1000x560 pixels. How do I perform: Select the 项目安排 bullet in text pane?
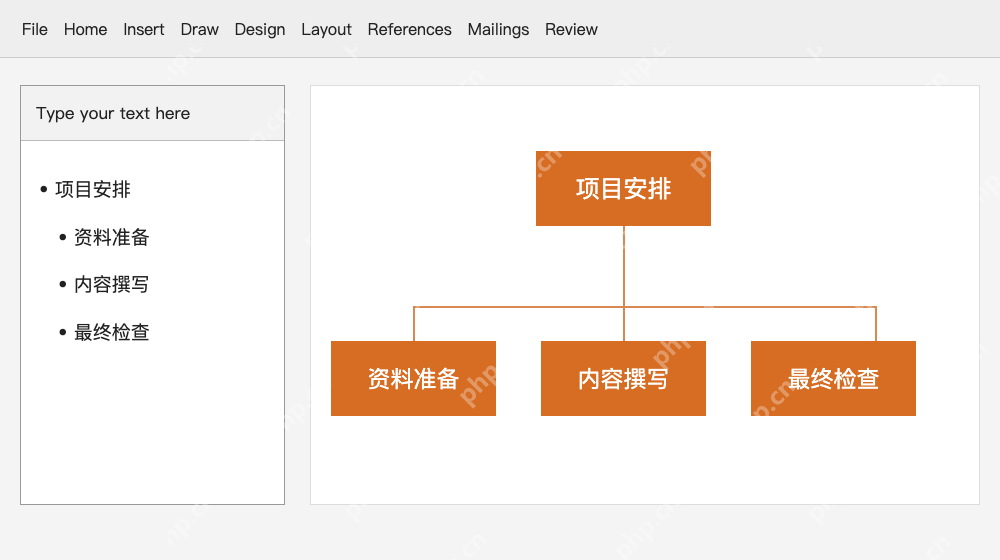pyautogui.click(x=92, y=189)
